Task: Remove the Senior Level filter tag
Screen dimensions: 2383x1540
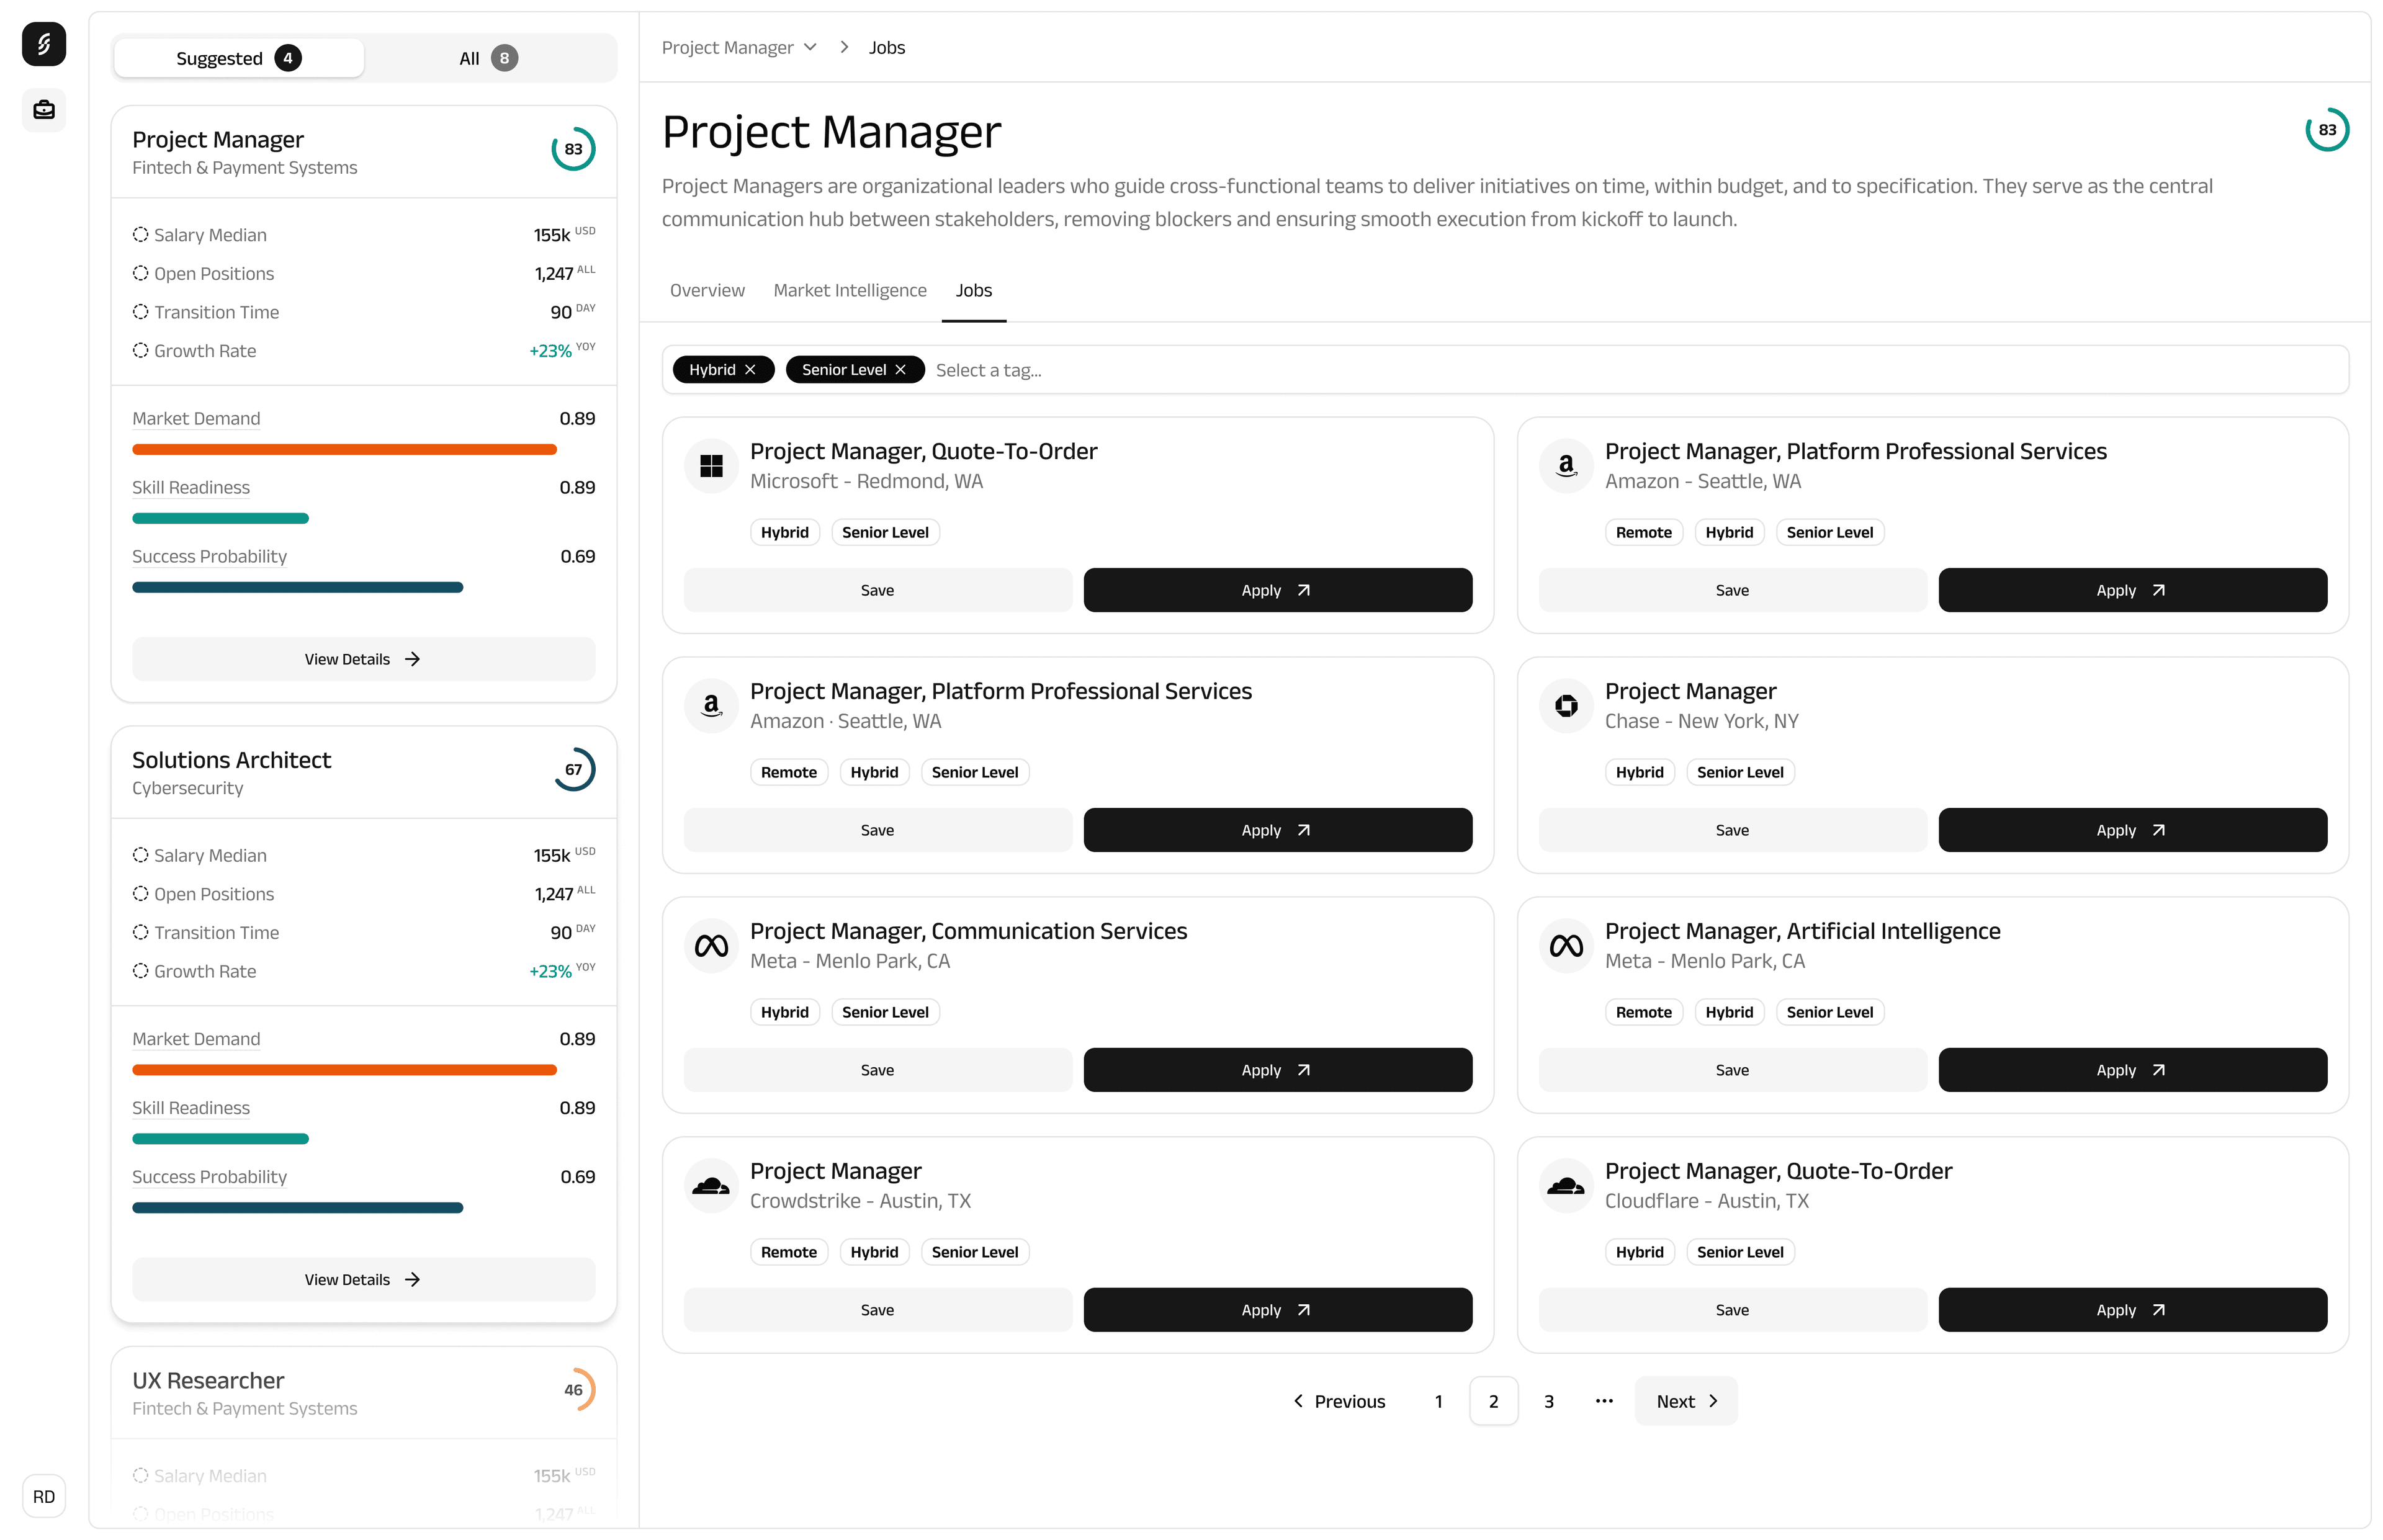Action: [x=900, y=369]
